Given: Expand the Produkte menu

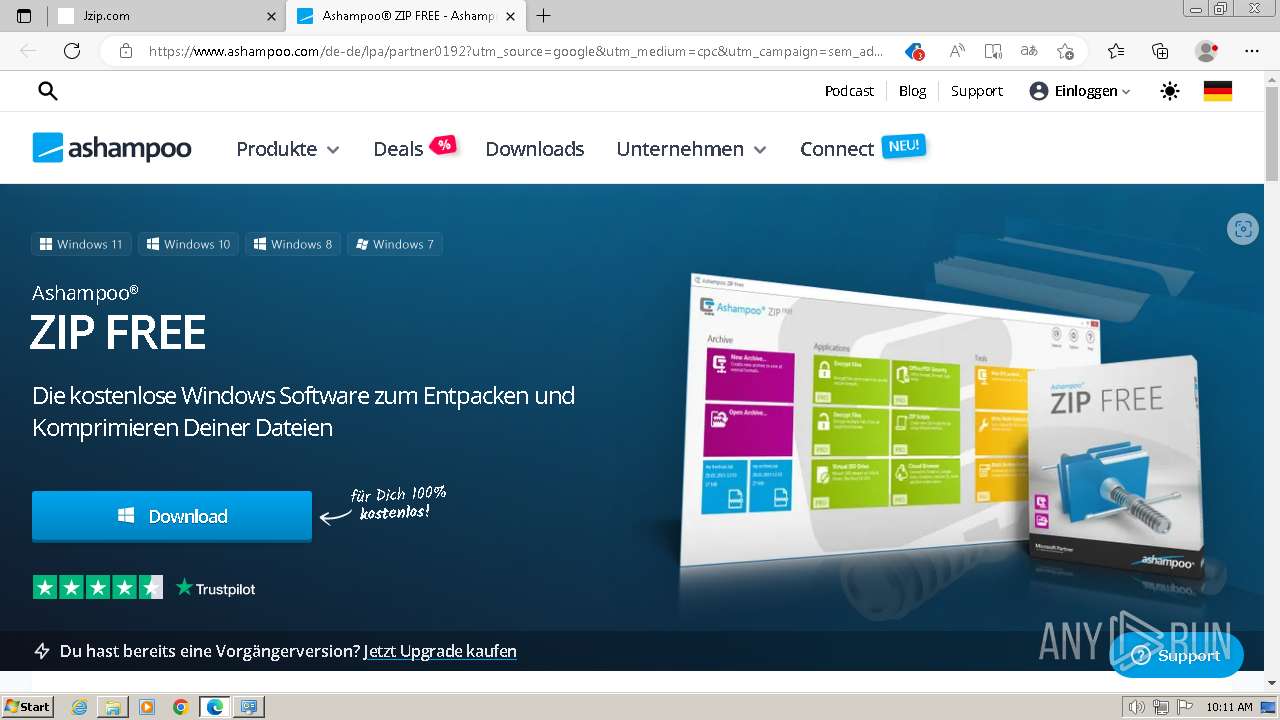Looking at the screenshot, I should coord(288,149).
